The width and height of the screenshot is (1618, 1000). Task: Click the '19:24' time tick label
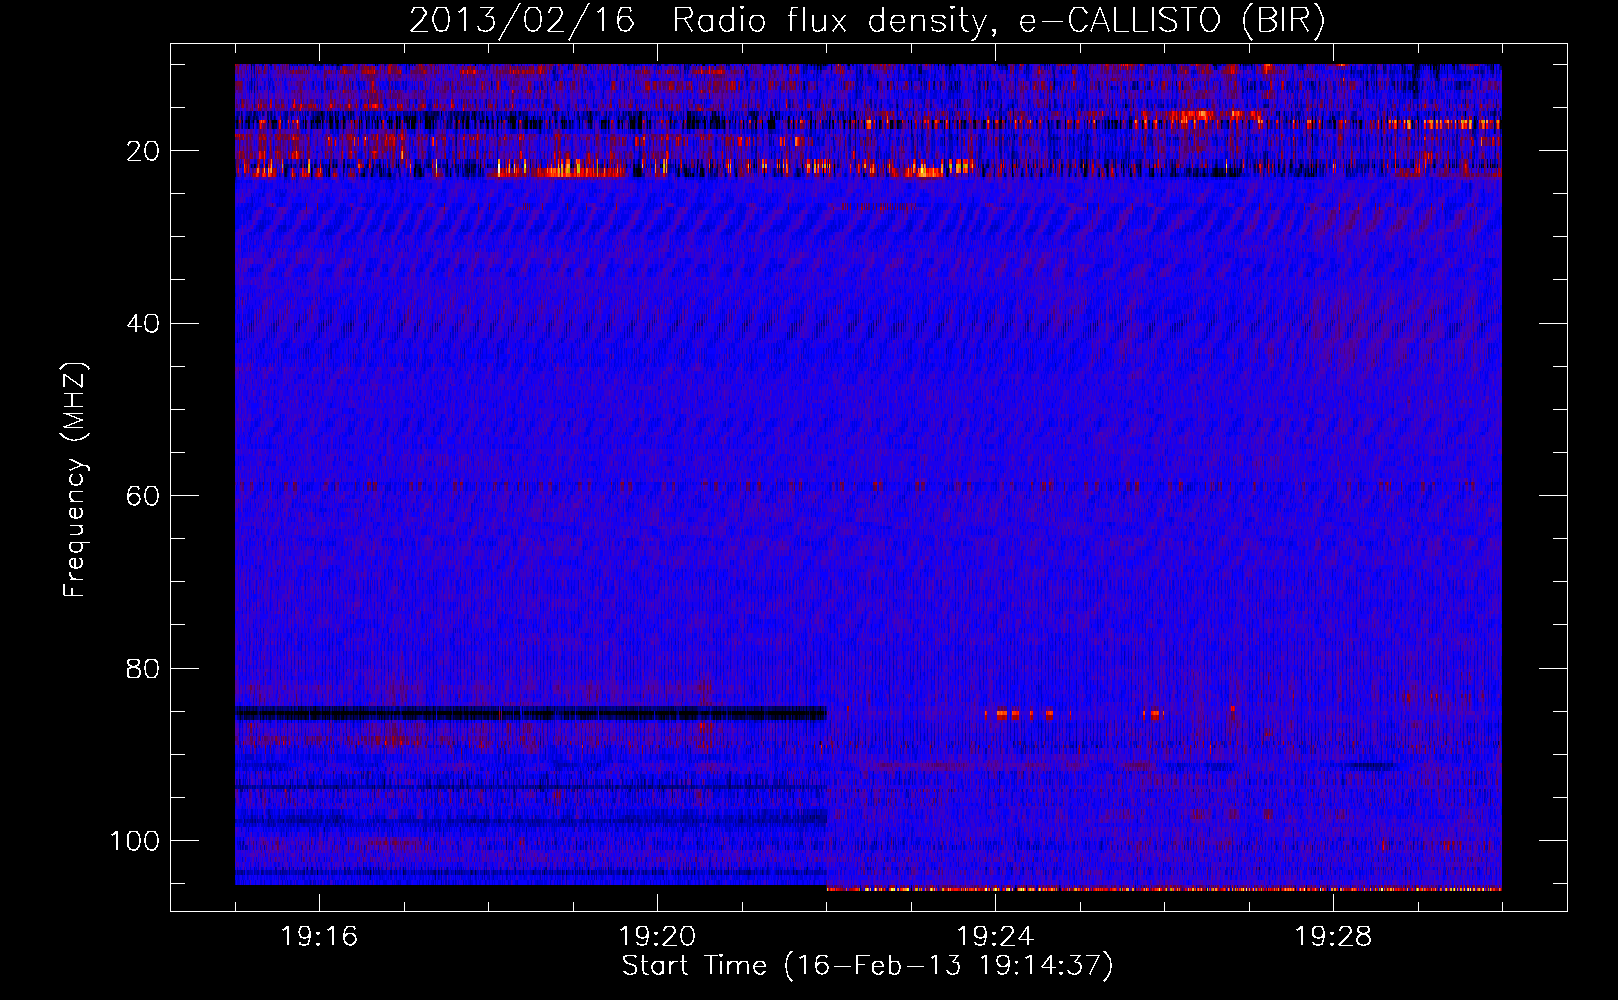coord(995,937)
